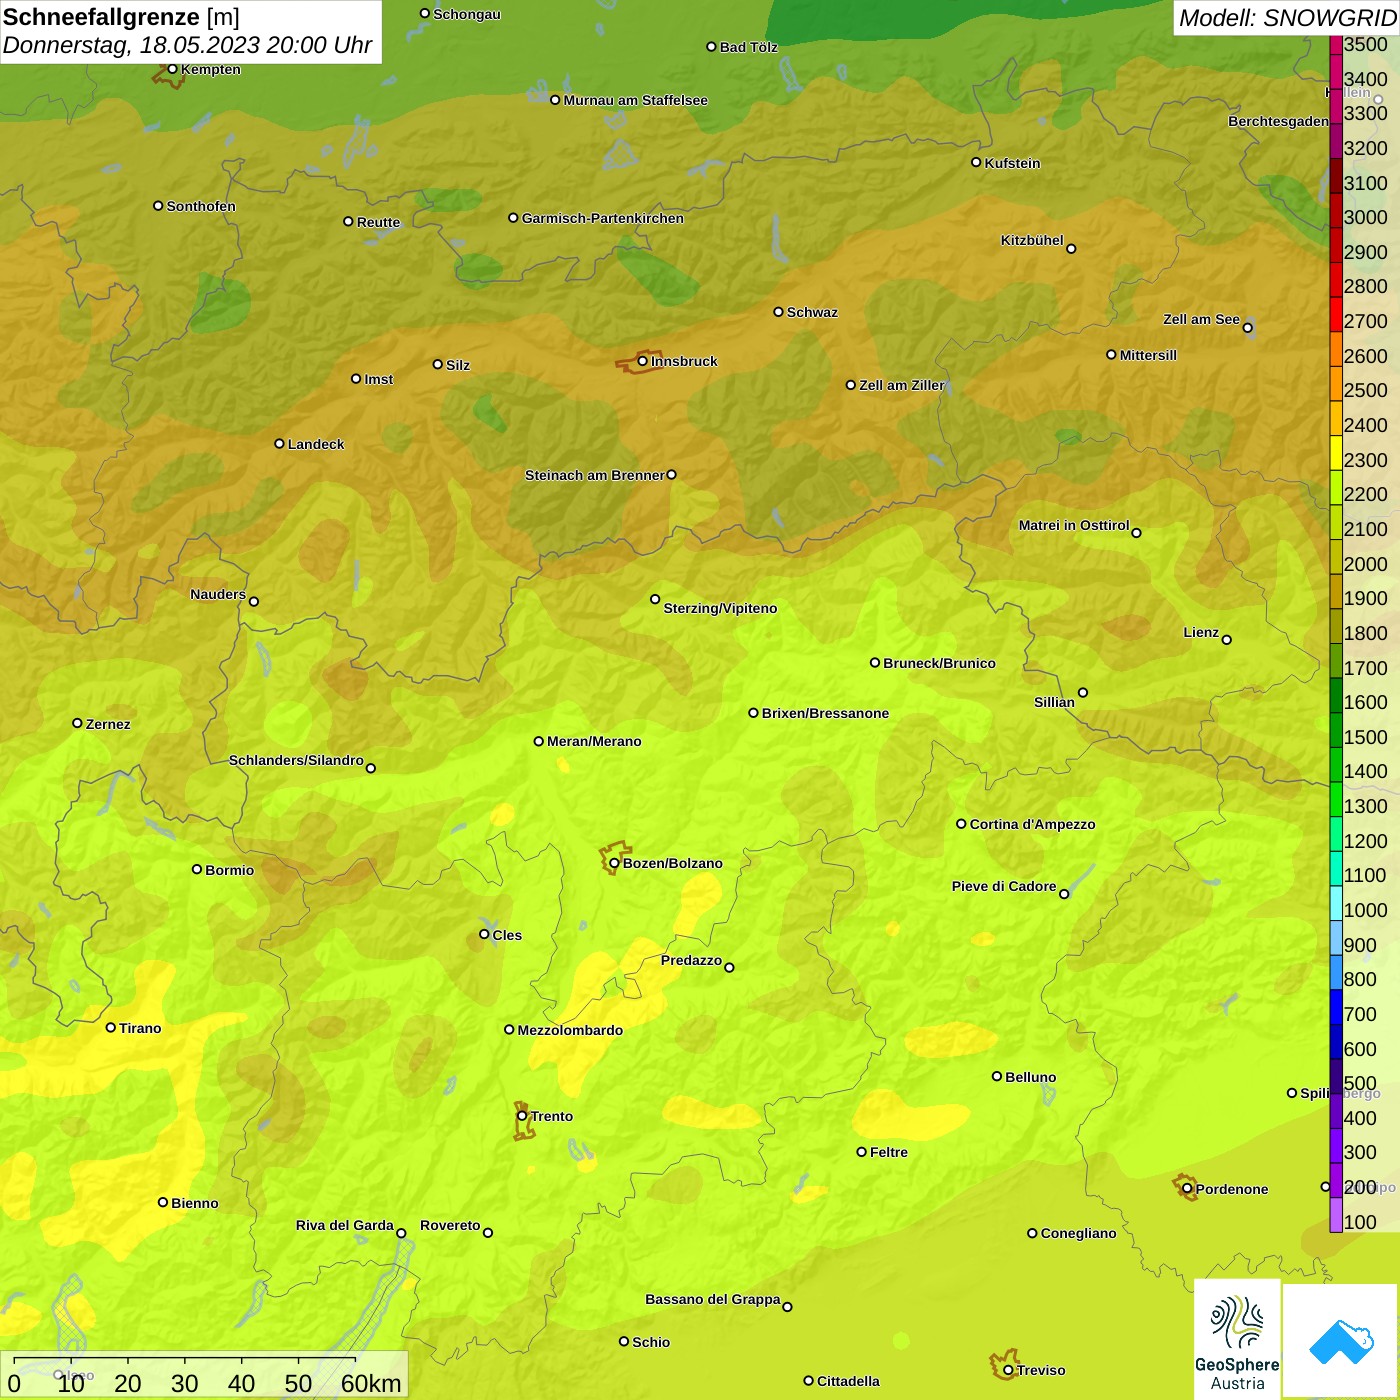Click the 1000 cyan legend swatch
This screenshot has height=1400, width=1400.
[x=1336, y=903]
